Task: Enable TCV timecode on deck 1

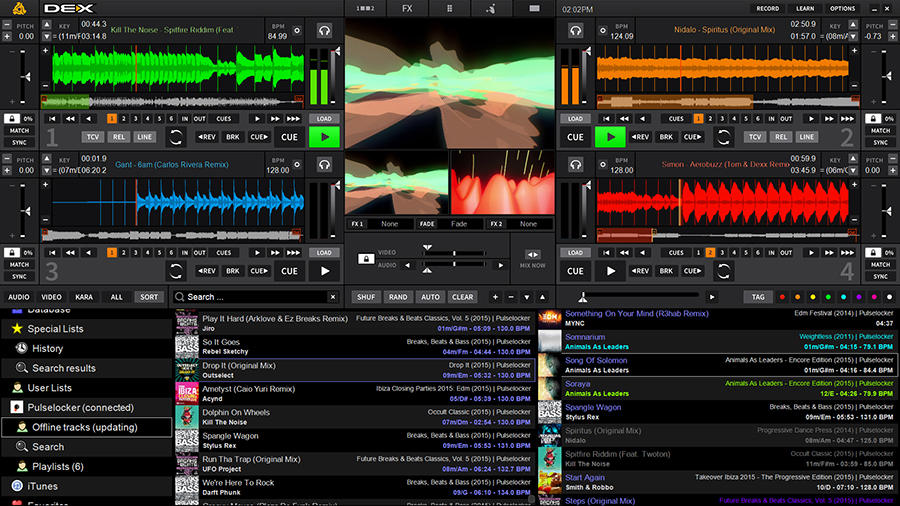Action: click(x=92, y=137)
